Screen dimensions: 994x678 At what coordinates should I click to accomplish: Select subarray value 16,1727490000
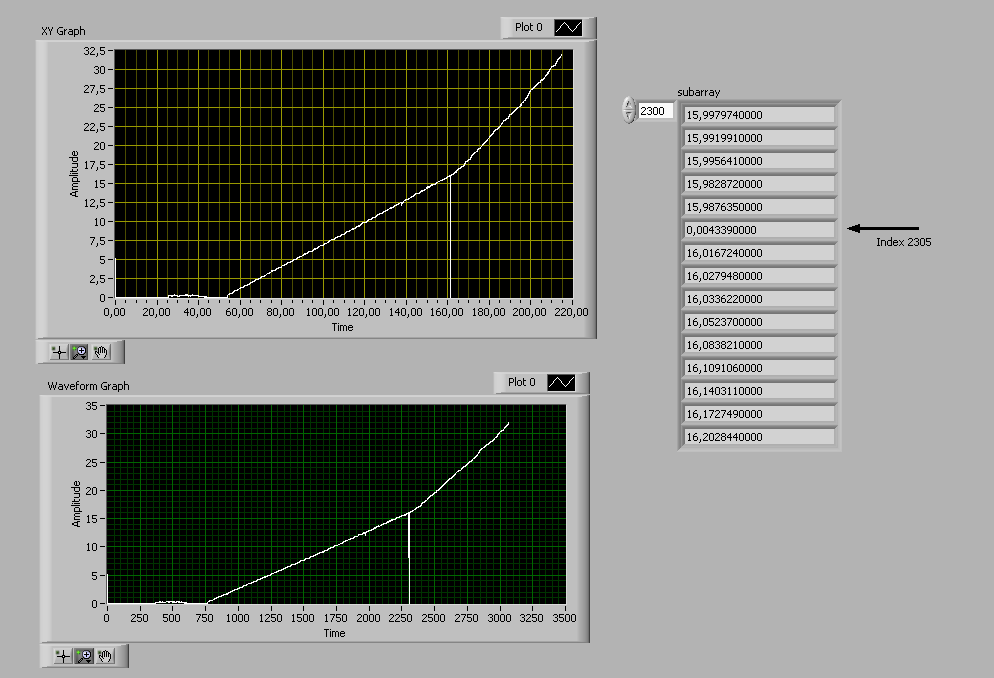pos(759,414)
